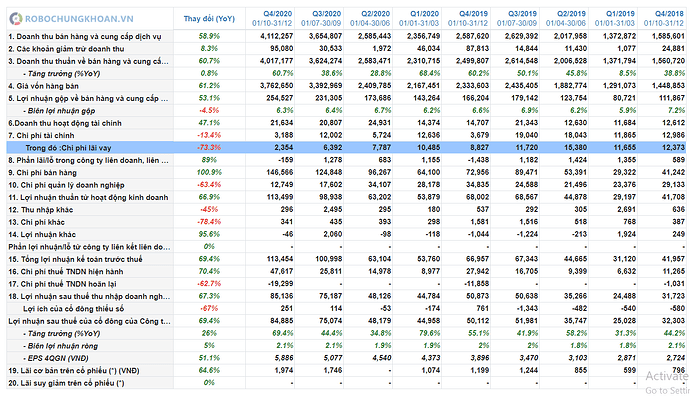The width and height of the screenshot is (690, 399).
Task: Click Q3/2020 net revenue value 3,624,274
Action: (x=325, y=61)
